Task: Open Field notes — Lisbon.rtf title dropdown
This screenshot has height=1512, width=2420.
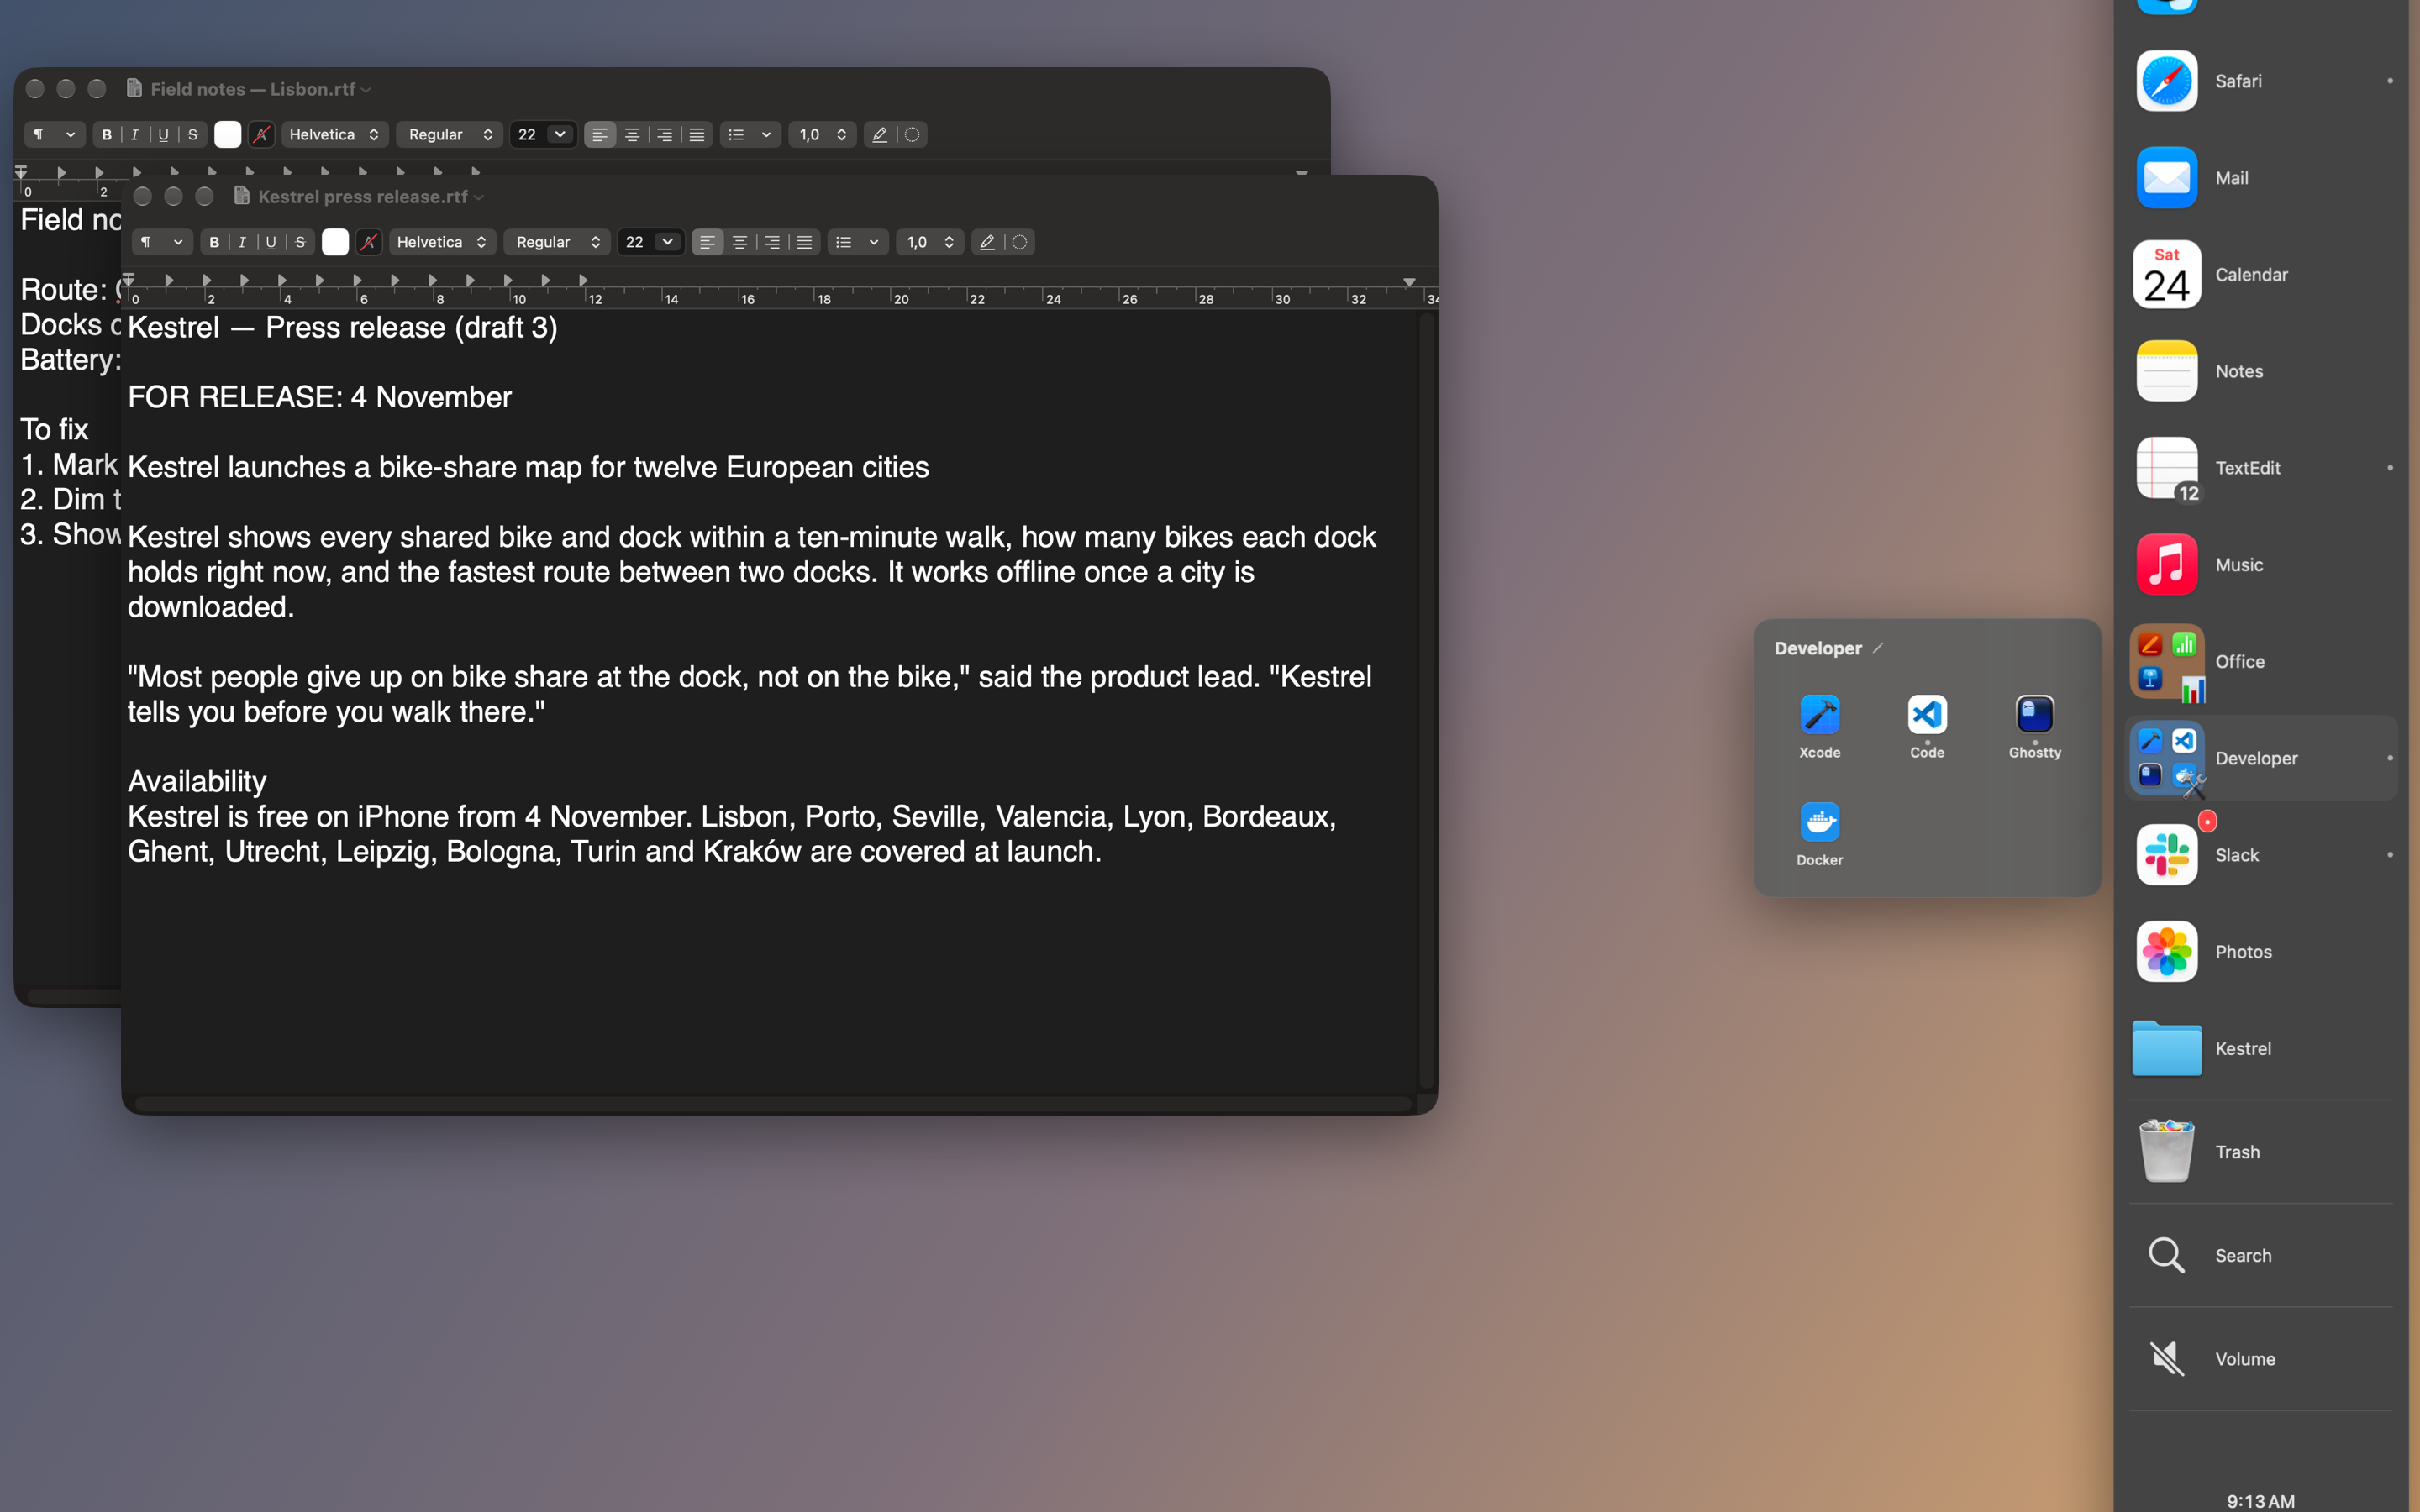Action: pos(366,90)
